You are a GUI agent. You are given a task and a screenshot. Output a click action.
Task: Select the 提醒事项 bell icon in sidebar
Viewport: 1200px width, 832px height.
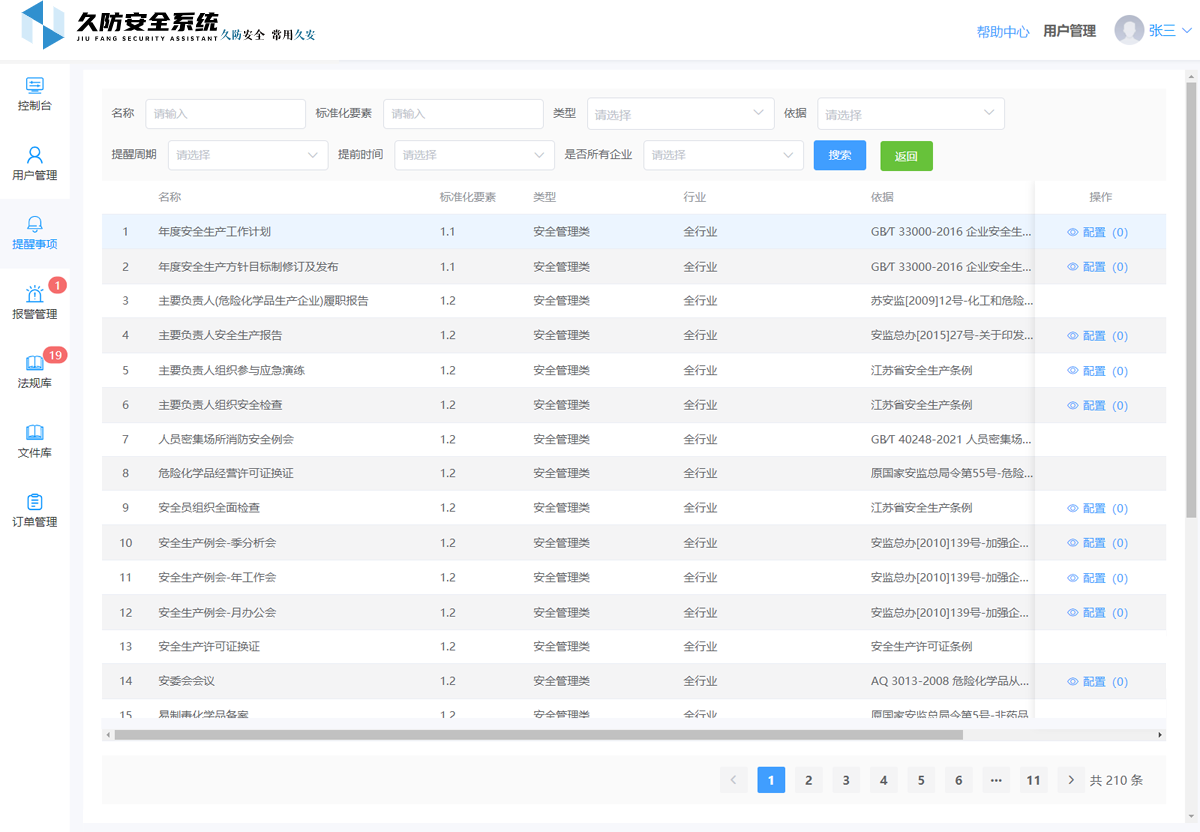[x=35, y=224]
